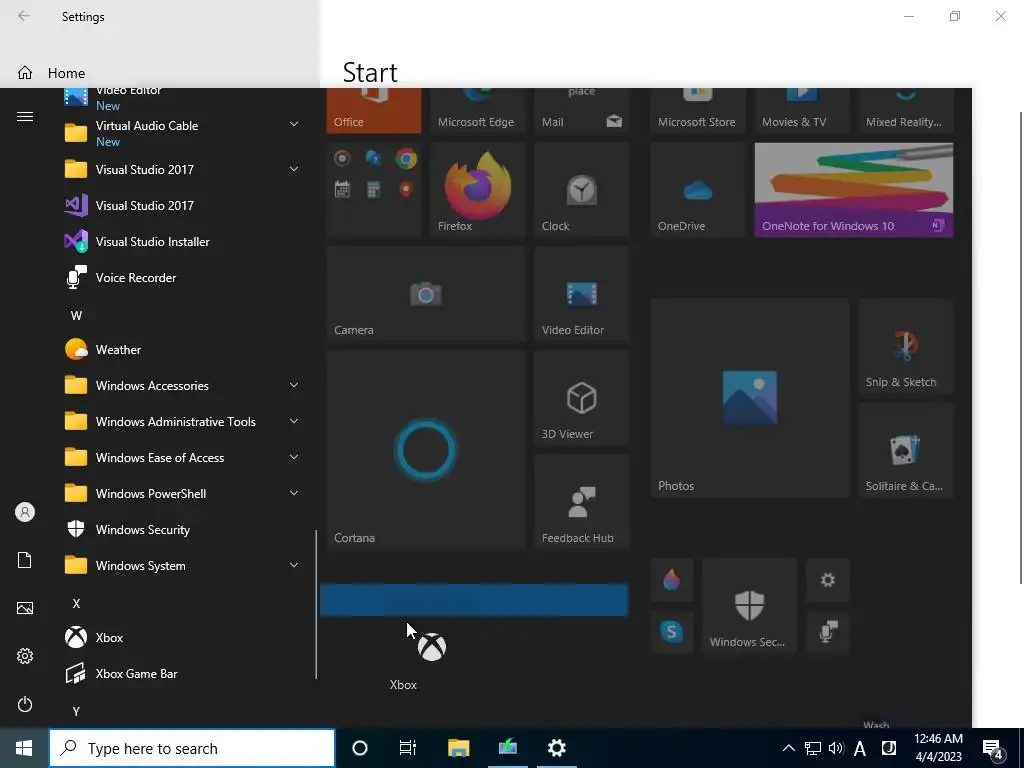1024x768 pixels.
Task: Open the OneDrive tile
Action: click(697, 189)
